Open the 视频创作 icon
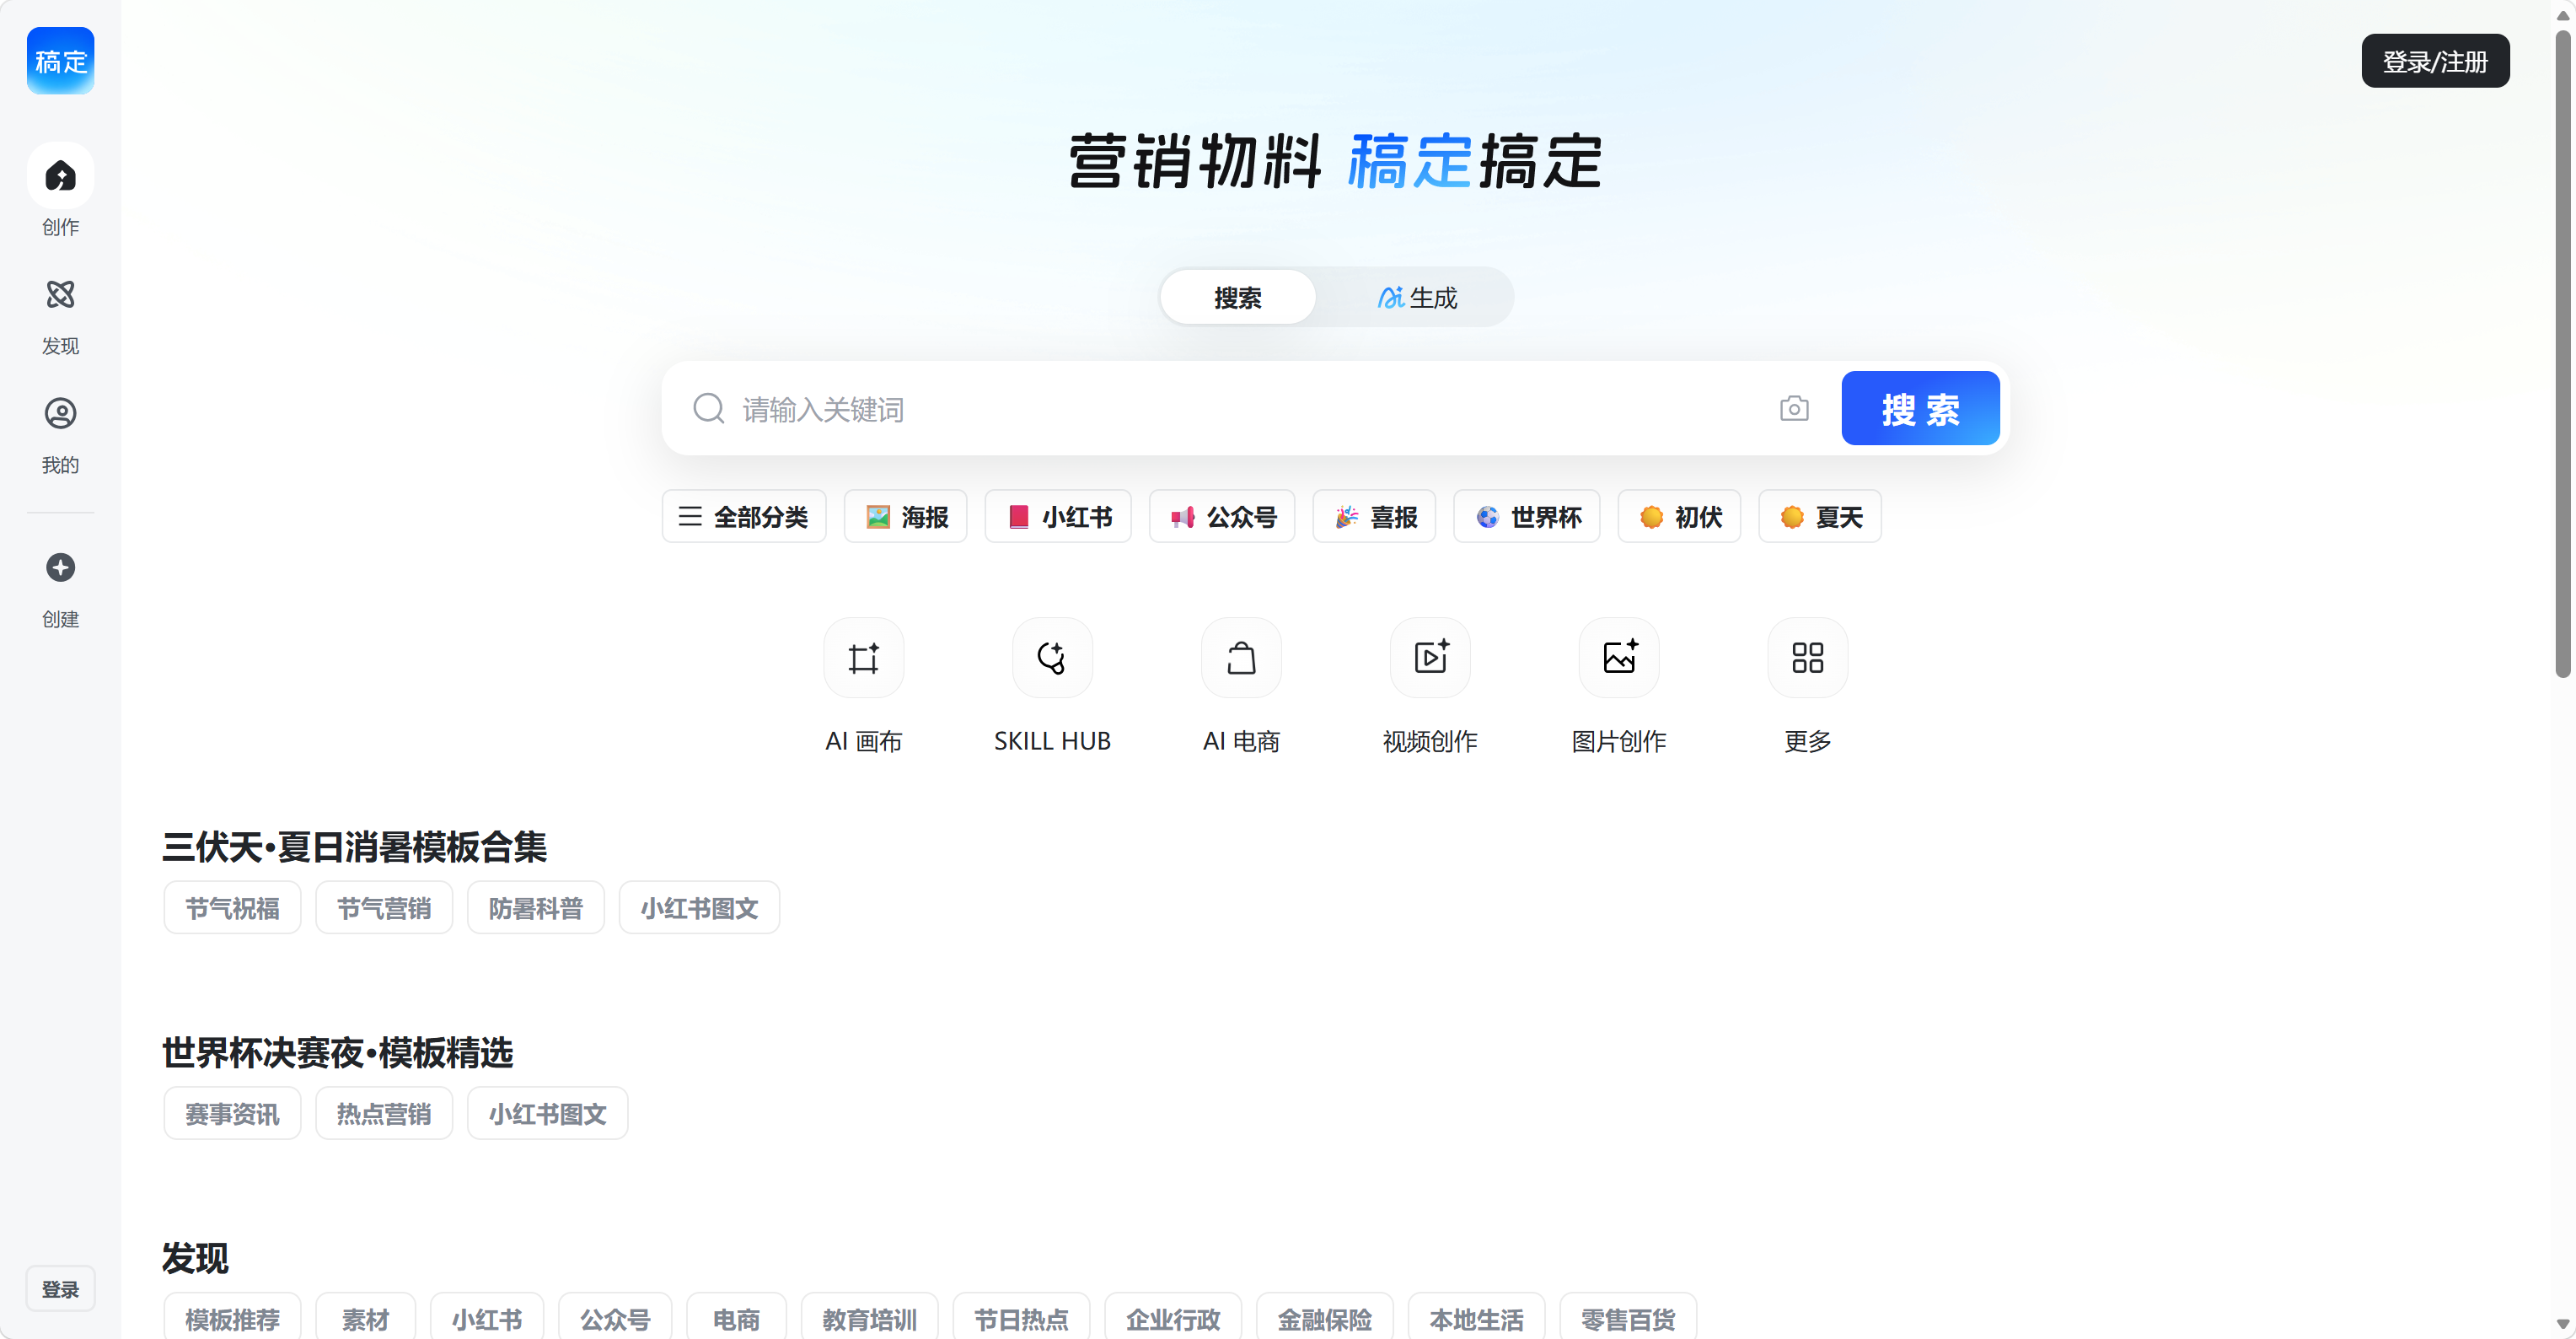Viewport: 2576px width, 1339px height. pos(1430,657)
